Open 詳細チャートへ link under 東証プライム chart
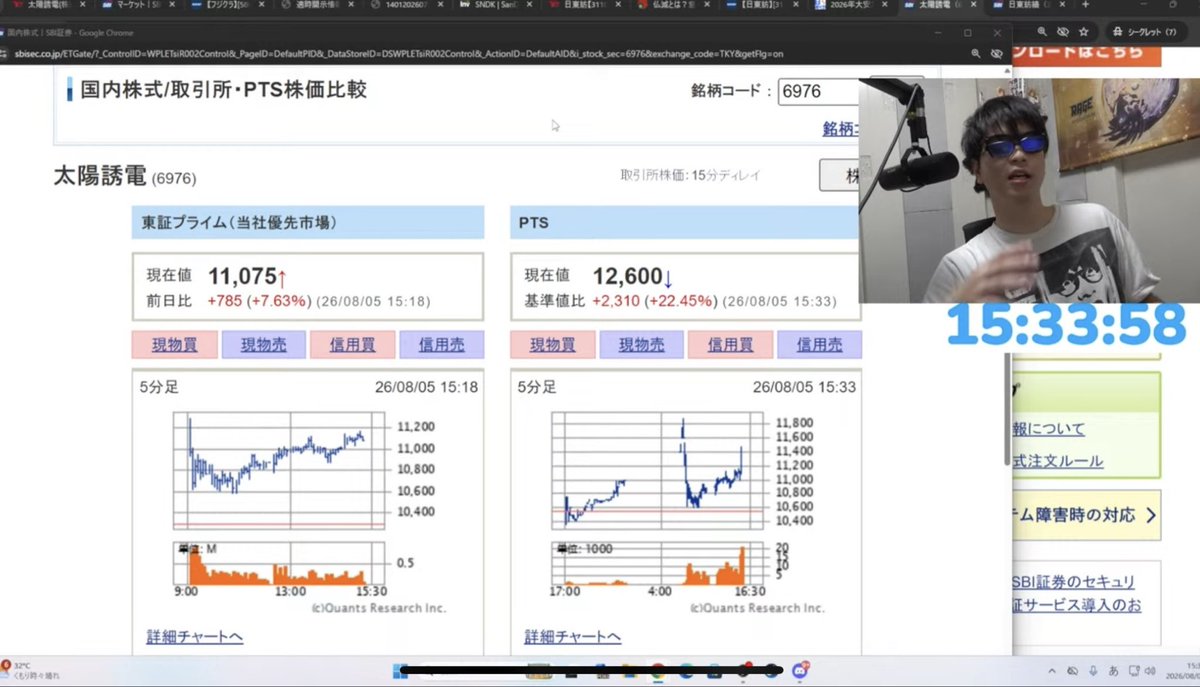 coord(195,637)
